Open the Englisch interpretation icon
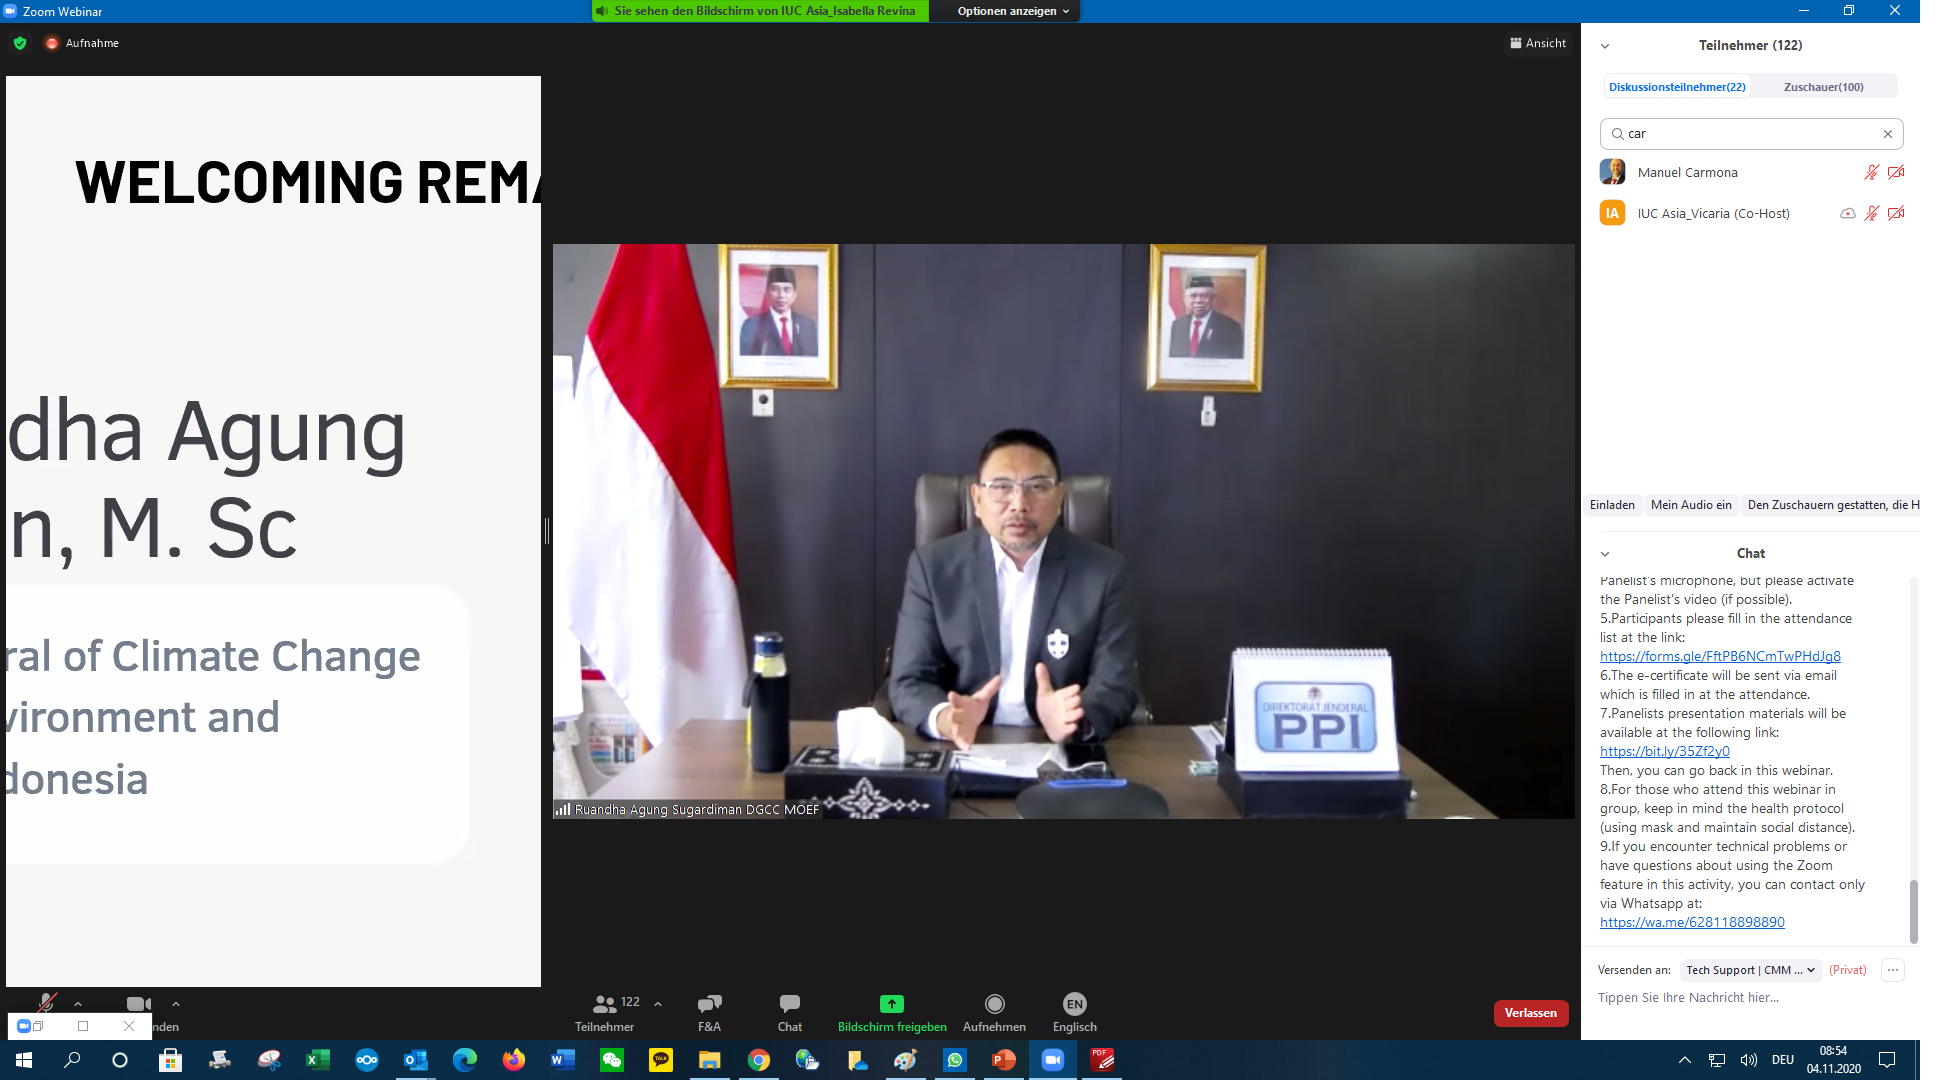Image resolution: width=1938 pixels, height=1080 pixels. 1074,1004
